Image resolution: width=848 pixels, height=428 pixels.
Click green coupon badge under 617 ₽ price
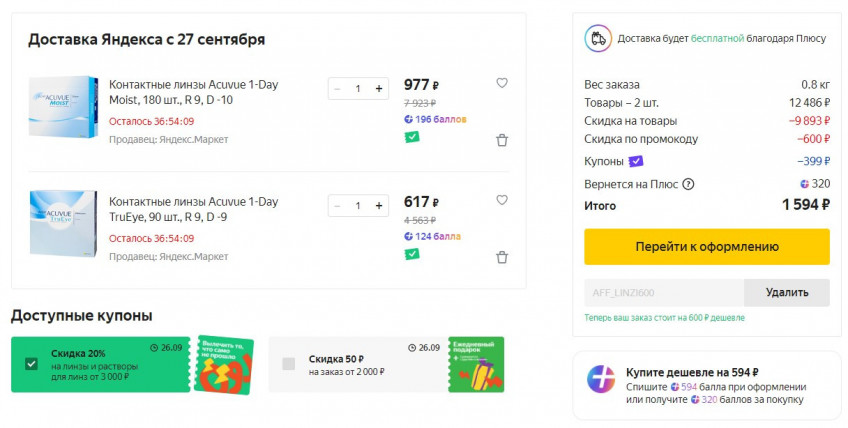tap(411, 254)
